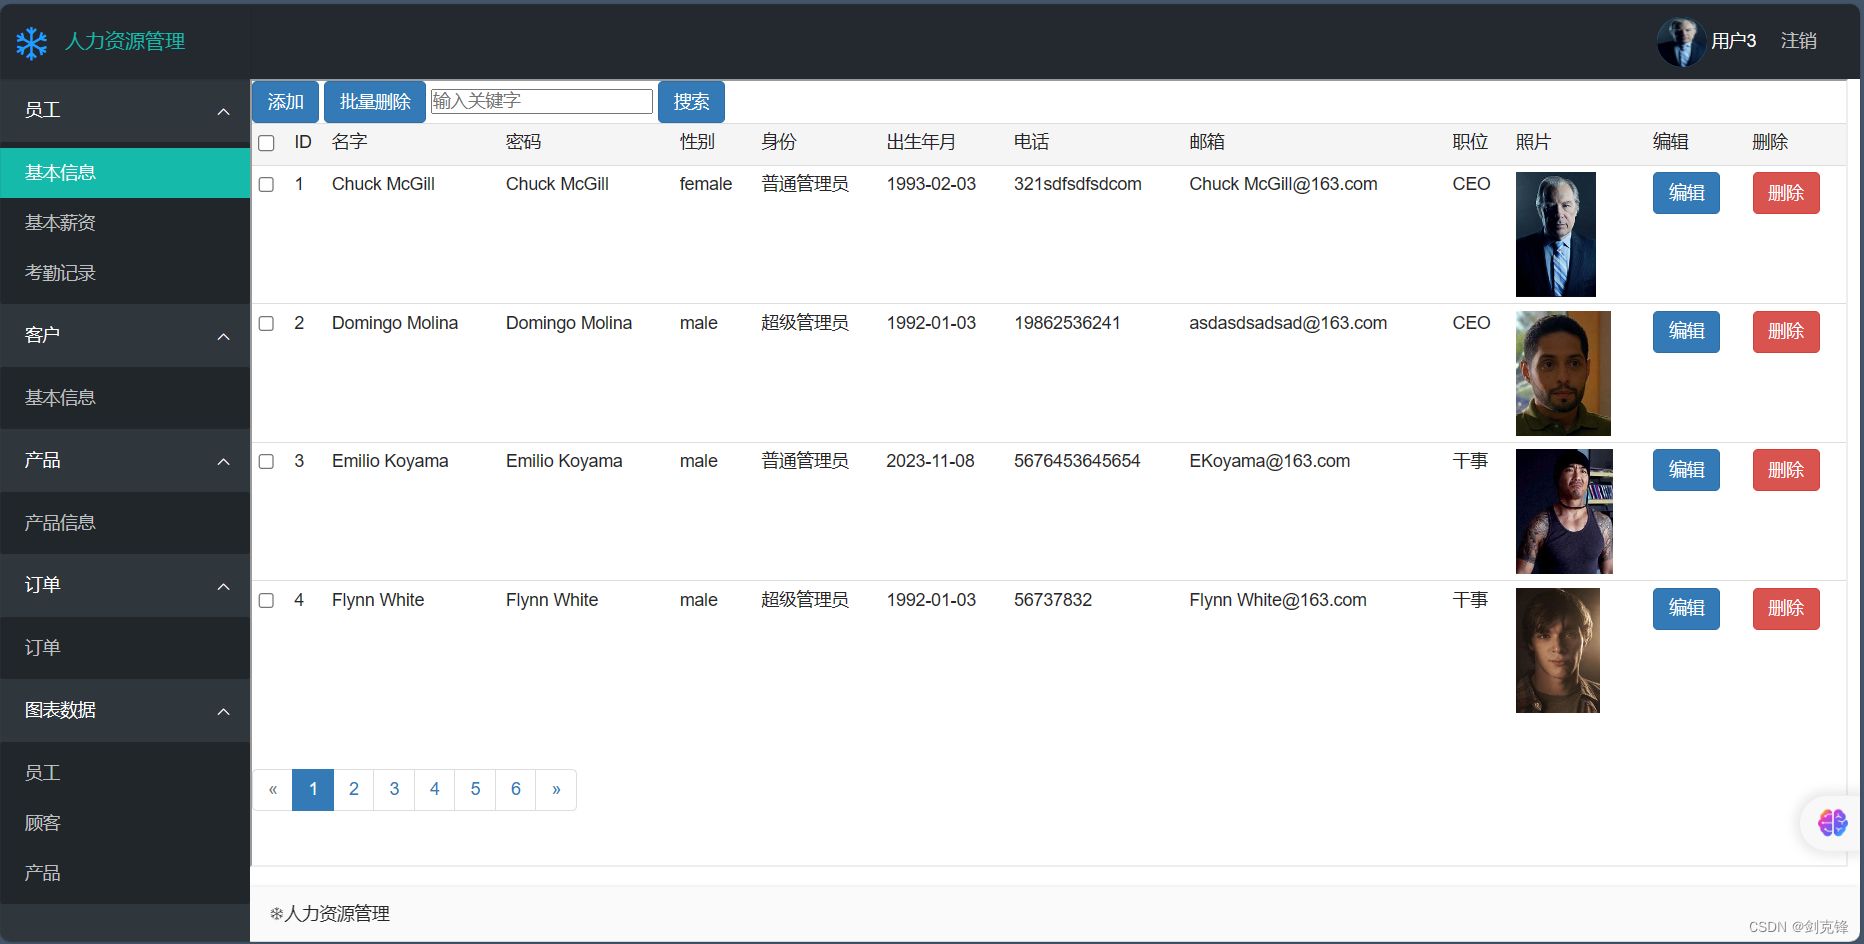
Task: Open the 基本薪资 sidebar menu item
Action: [x=60, y=222]
